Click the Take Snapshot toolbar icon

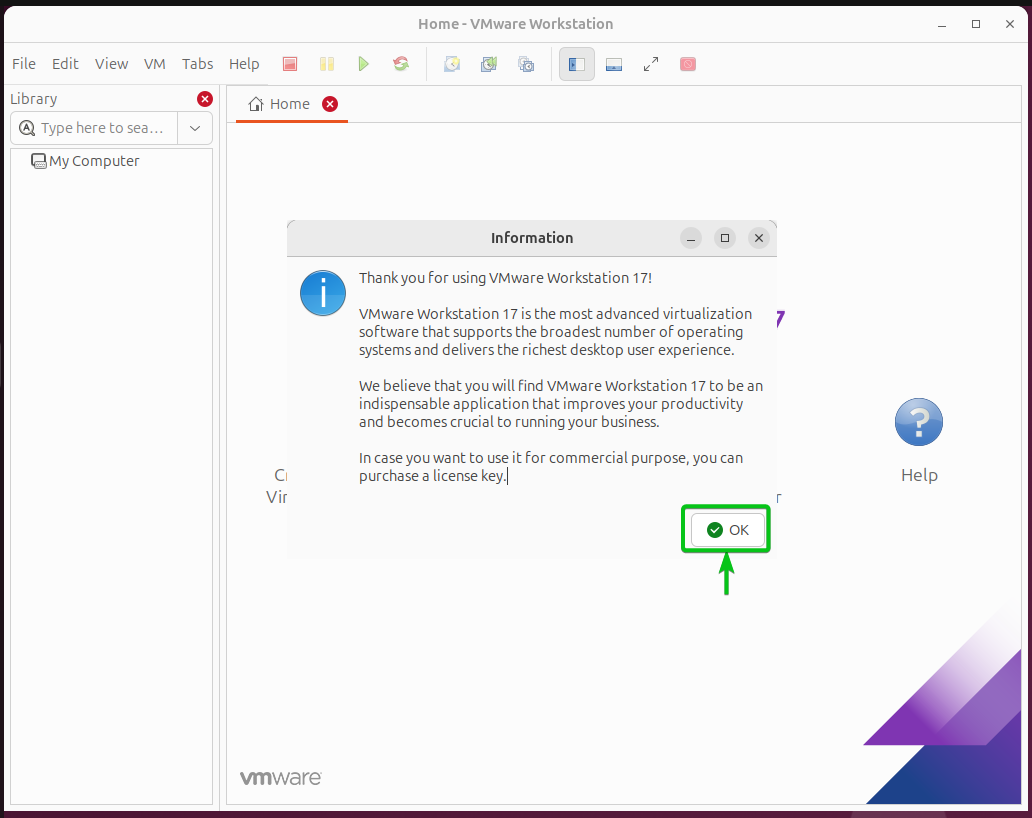pos(452,64)
